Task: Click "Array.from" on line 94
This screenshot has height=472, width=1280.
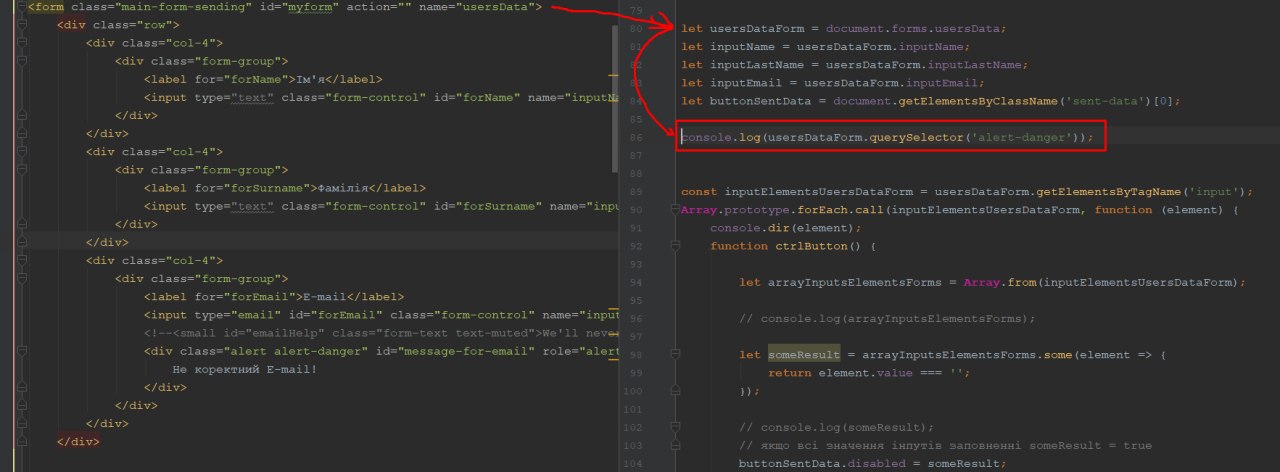Action: point(1000,282)
